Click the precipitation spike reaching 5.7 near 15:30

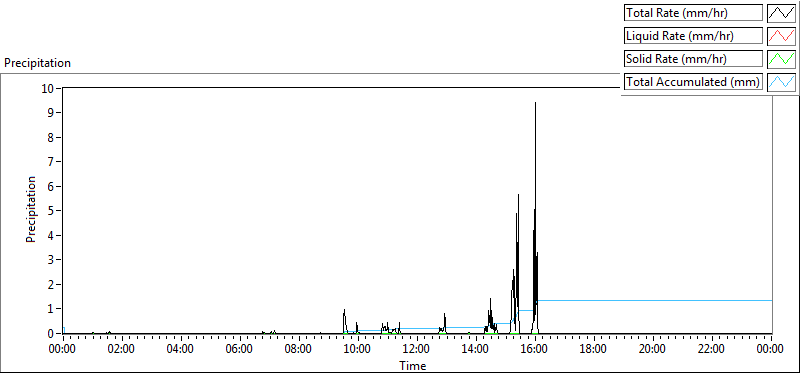point(518,195)
